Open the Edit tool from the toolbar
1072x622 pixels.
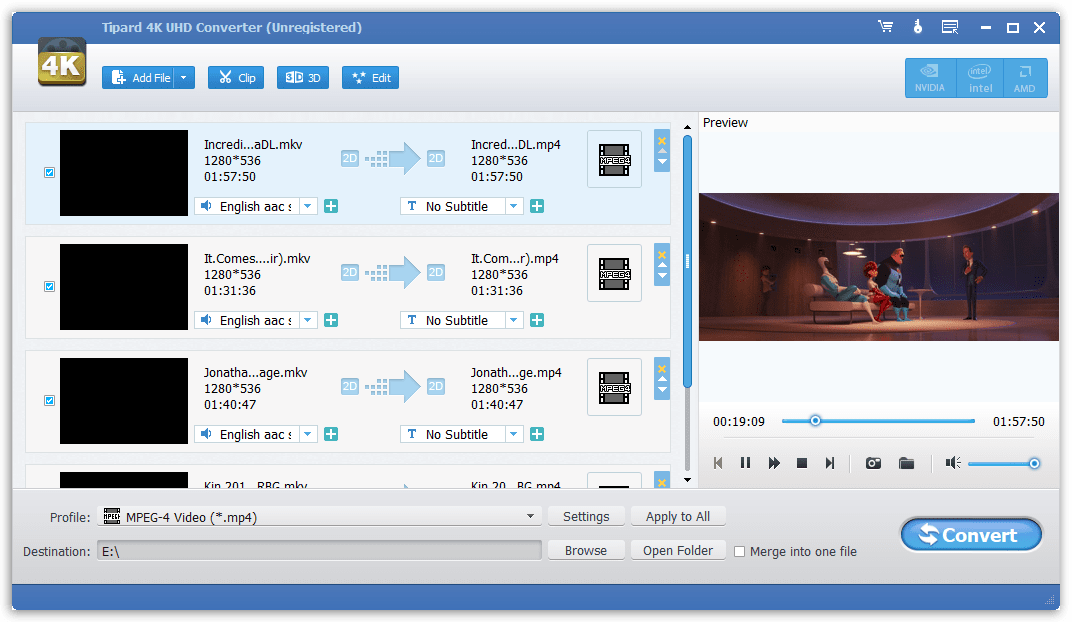[x=369, y=76]
